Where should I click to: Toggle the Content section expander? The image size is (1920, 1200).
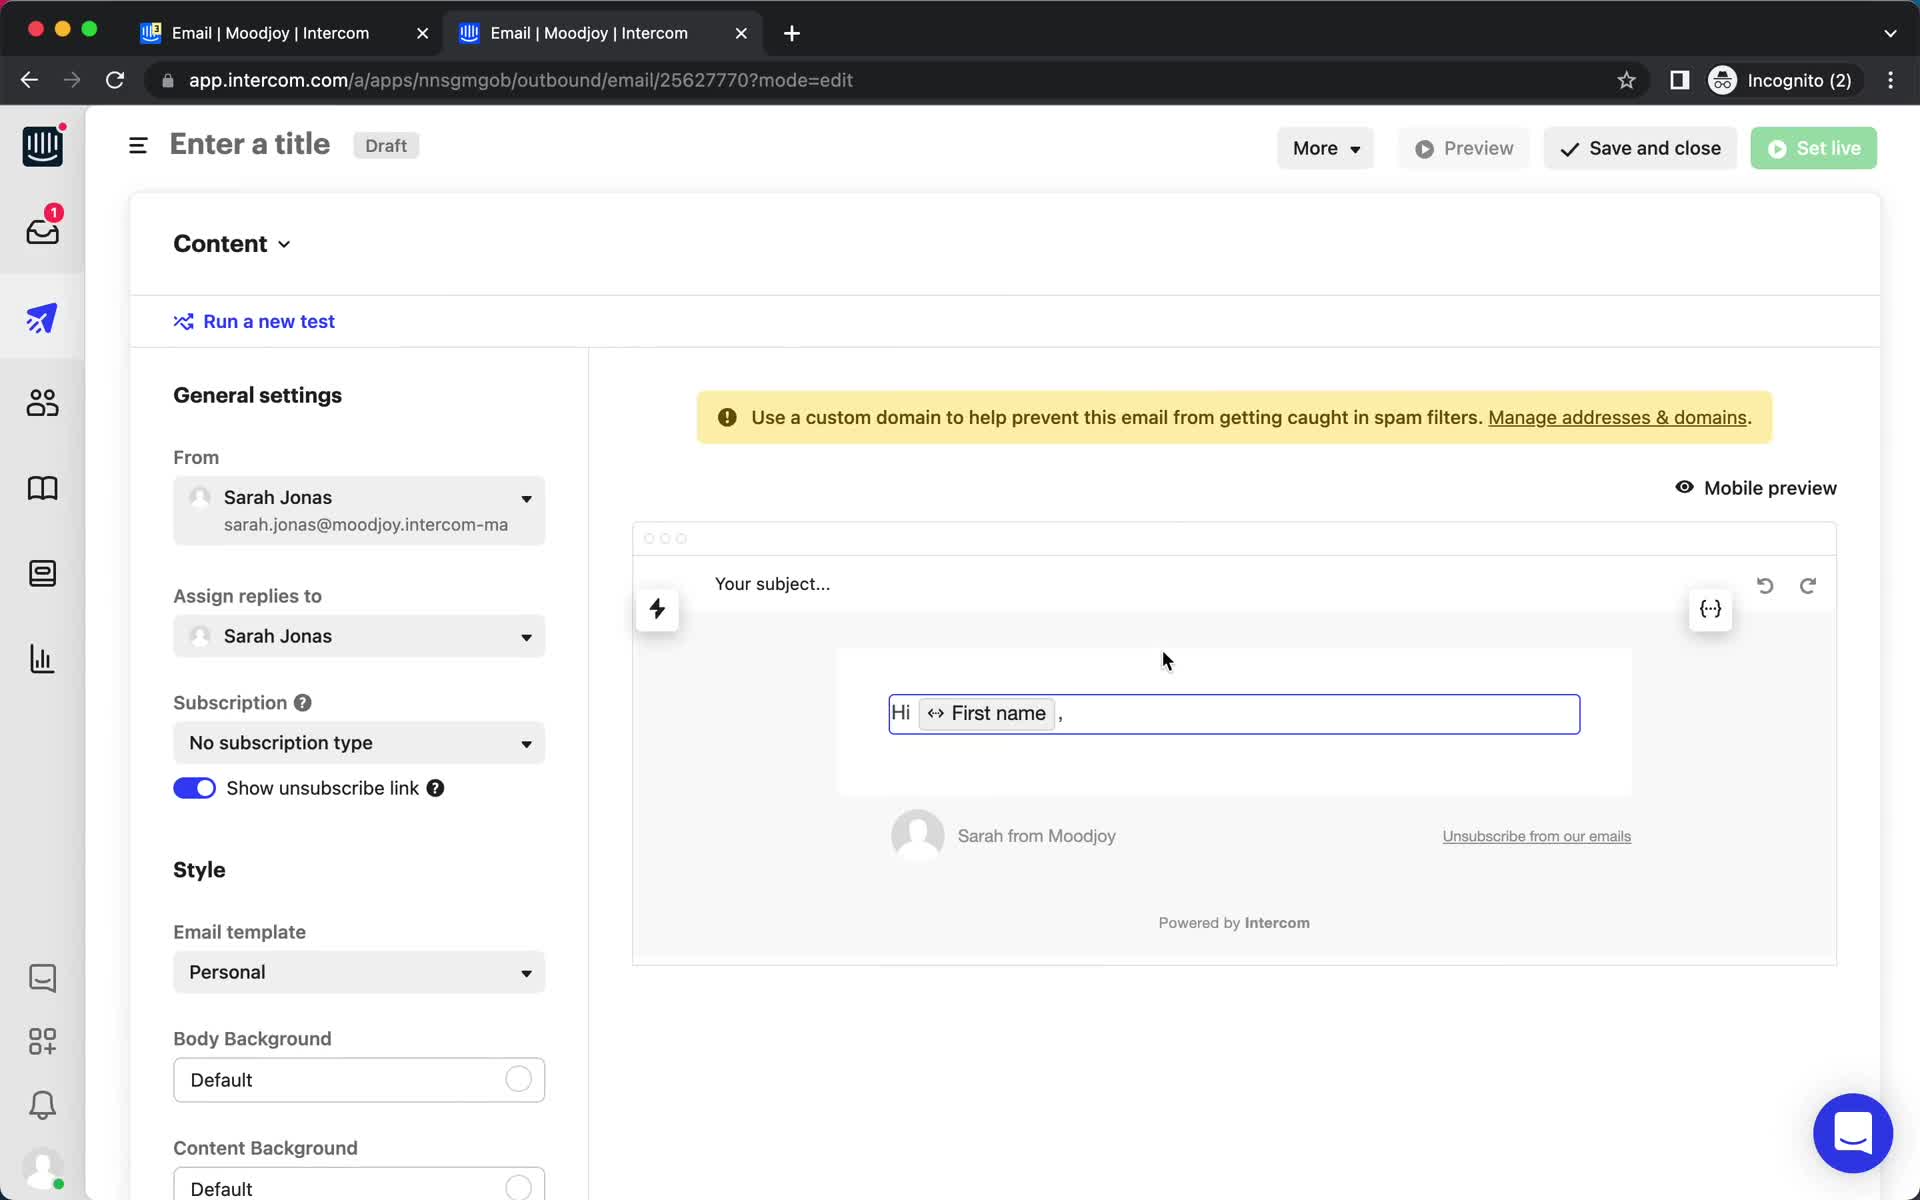click(285, 243)
